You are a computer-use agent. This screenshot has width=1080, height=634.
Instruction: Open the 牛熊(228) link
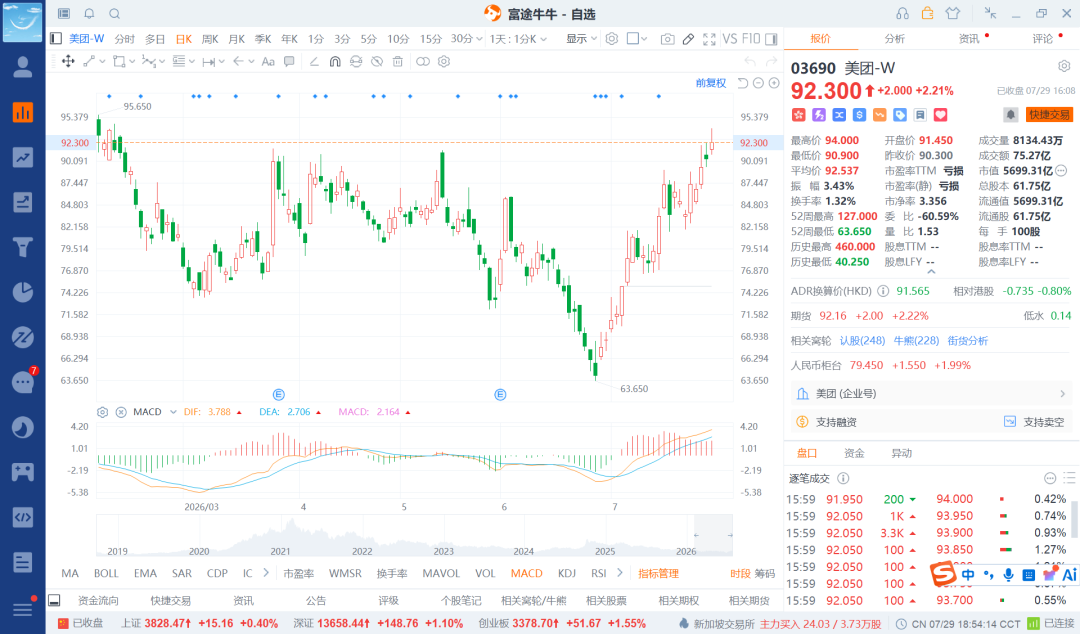916,340
